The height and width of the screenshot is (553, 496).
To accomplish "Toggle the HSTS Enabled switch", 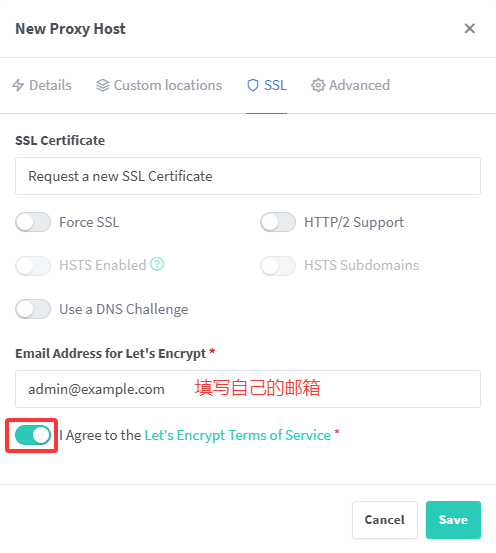I will click(33, 266).
